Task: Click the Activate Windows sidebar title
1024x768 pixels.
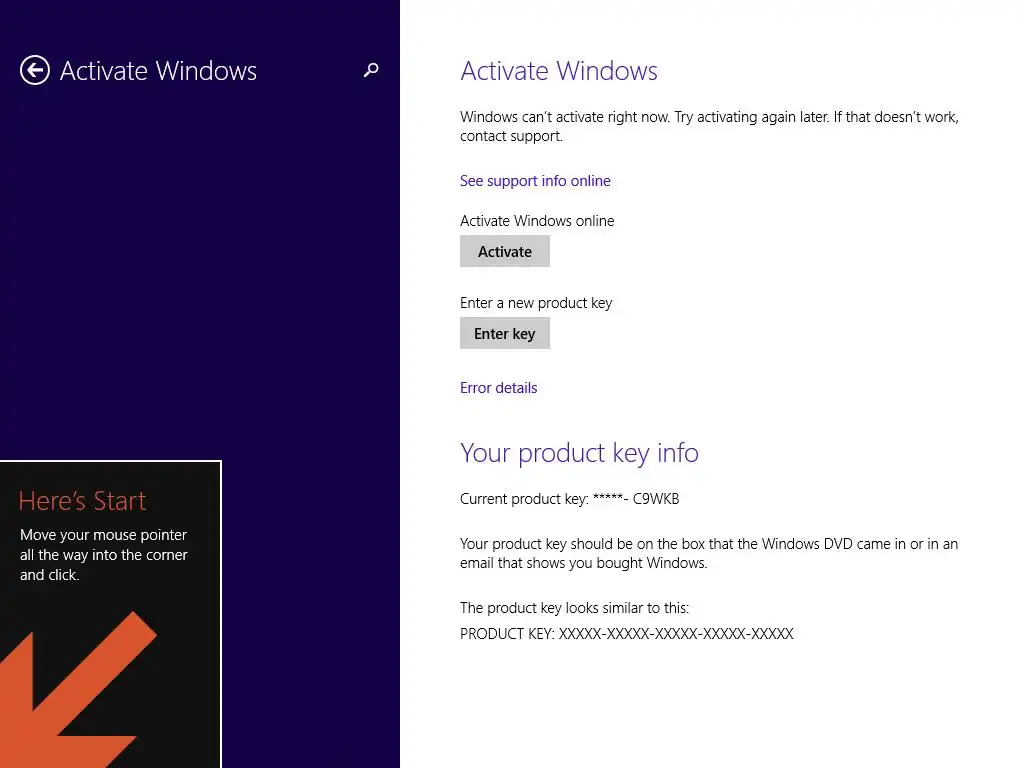Action: 158,71
